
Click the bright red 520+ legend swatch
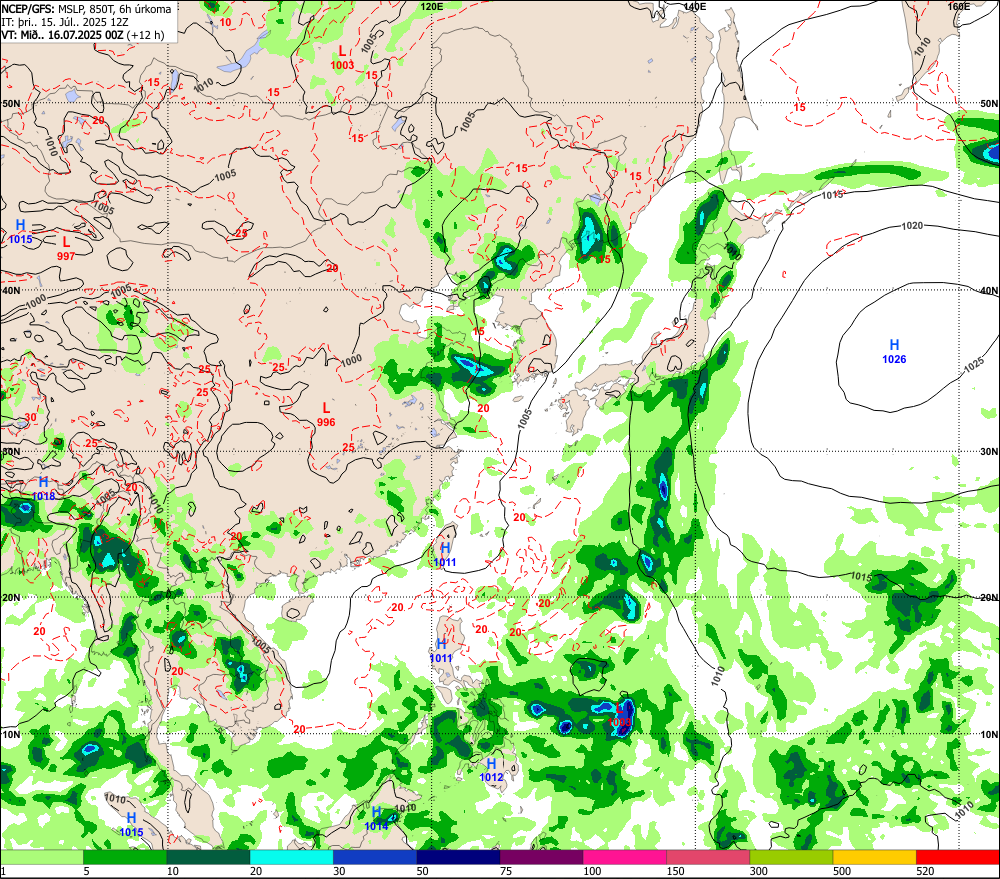coord(958,857)
